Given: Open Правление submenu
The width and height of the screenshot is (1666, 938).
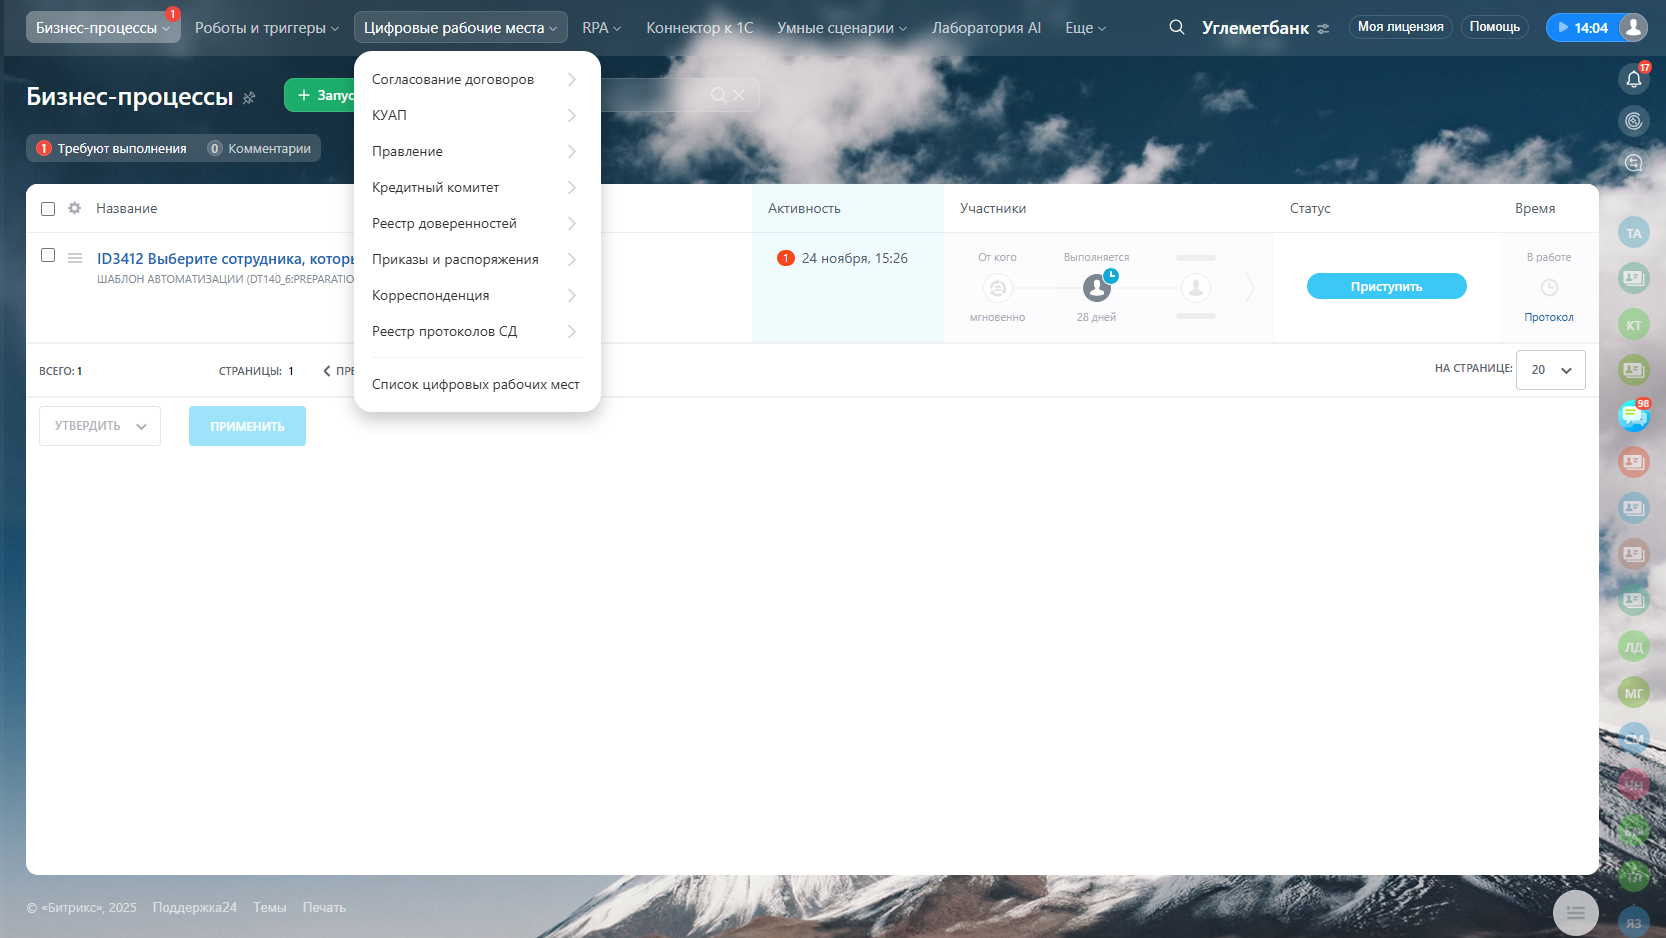Looking at the screenshot, I should [x=477, y=151].
